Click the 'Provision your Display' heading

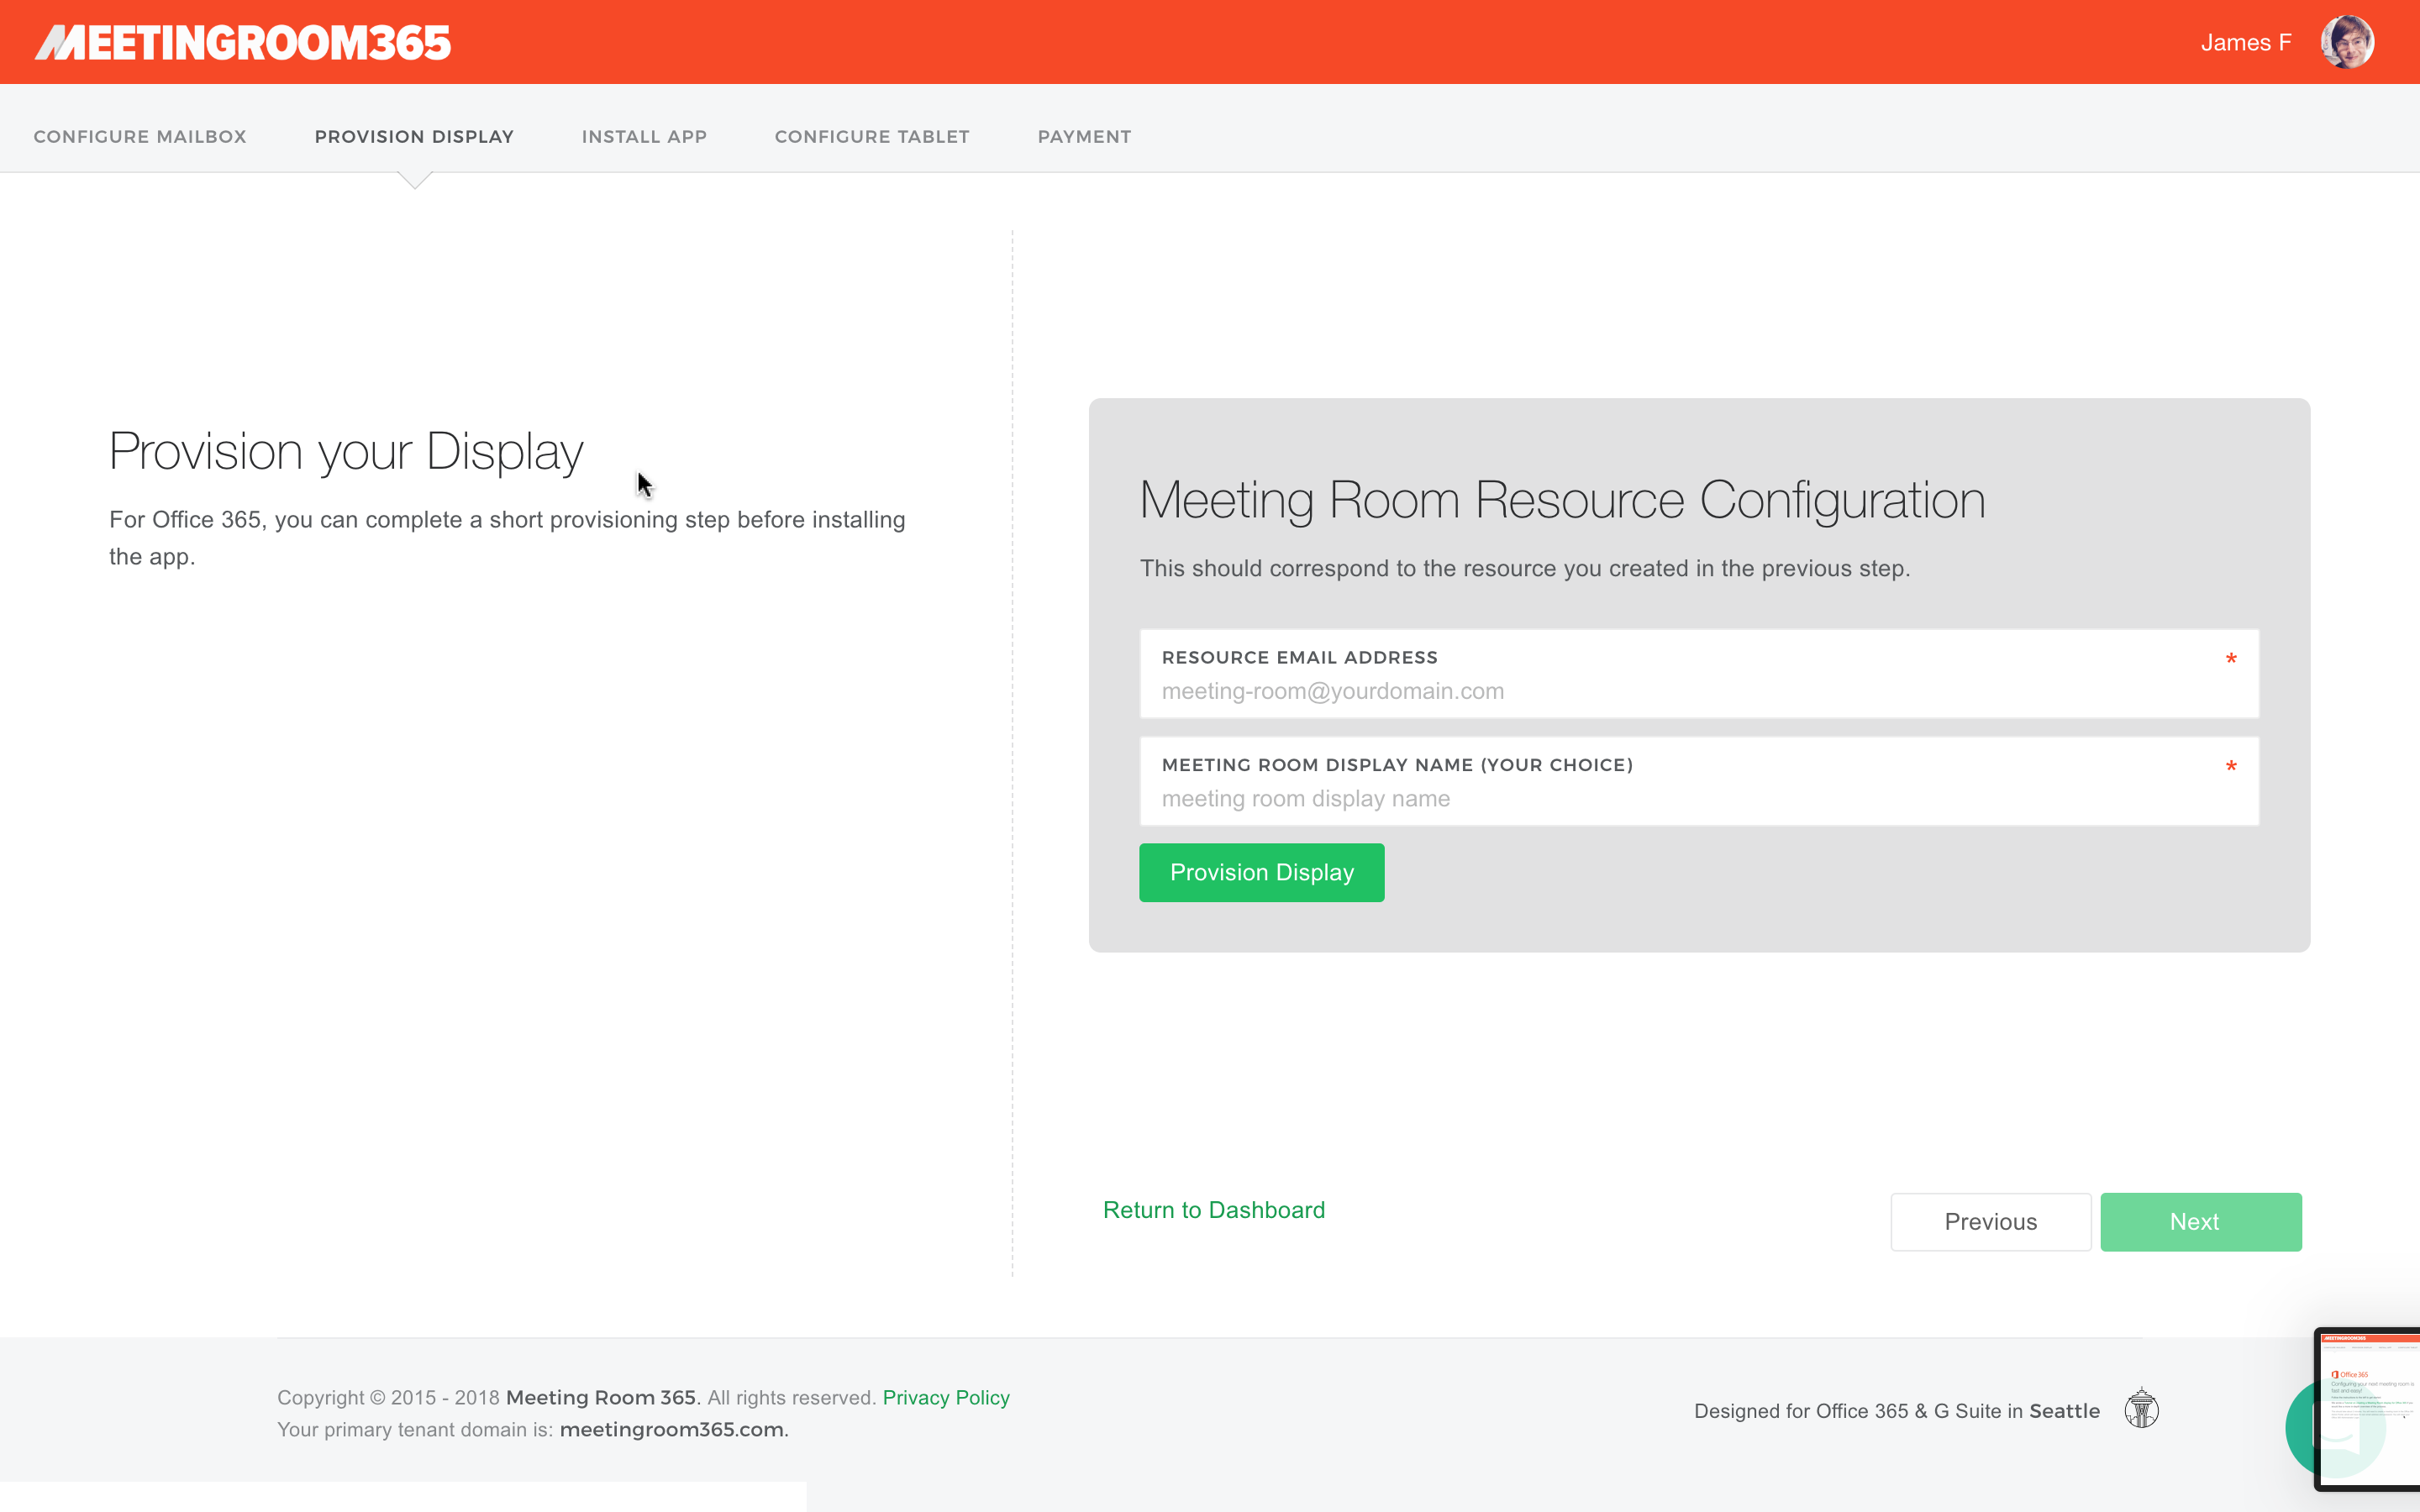click(x=346, y=451)
